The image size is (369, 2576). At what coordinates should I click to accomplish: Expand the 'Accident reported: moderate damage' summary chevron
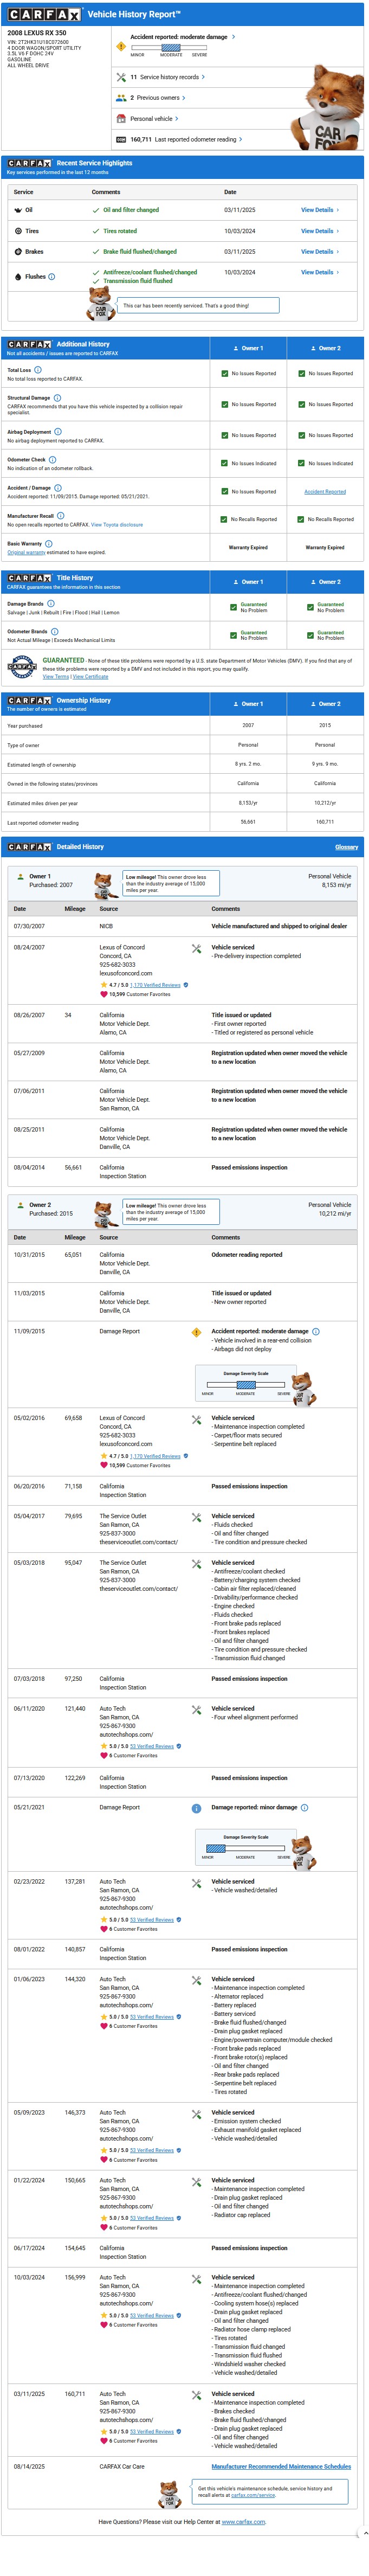(234, 36)
